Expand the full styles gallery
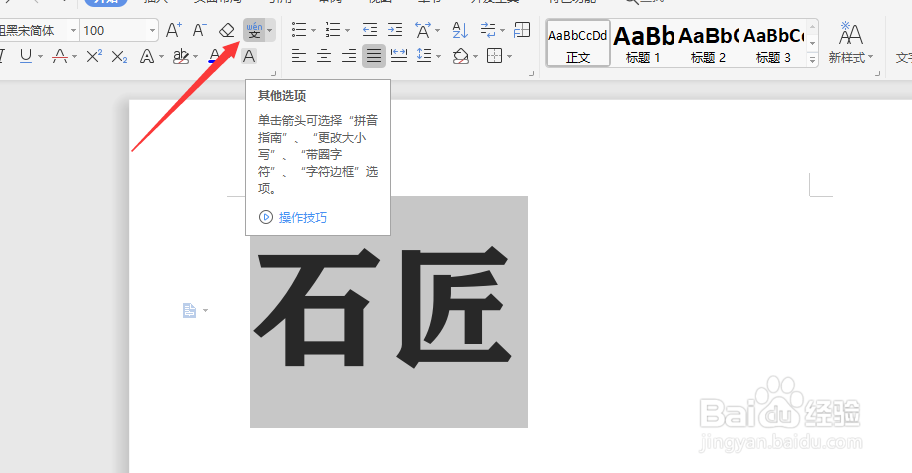Viewport: 912px width, 473px height. 813,59
